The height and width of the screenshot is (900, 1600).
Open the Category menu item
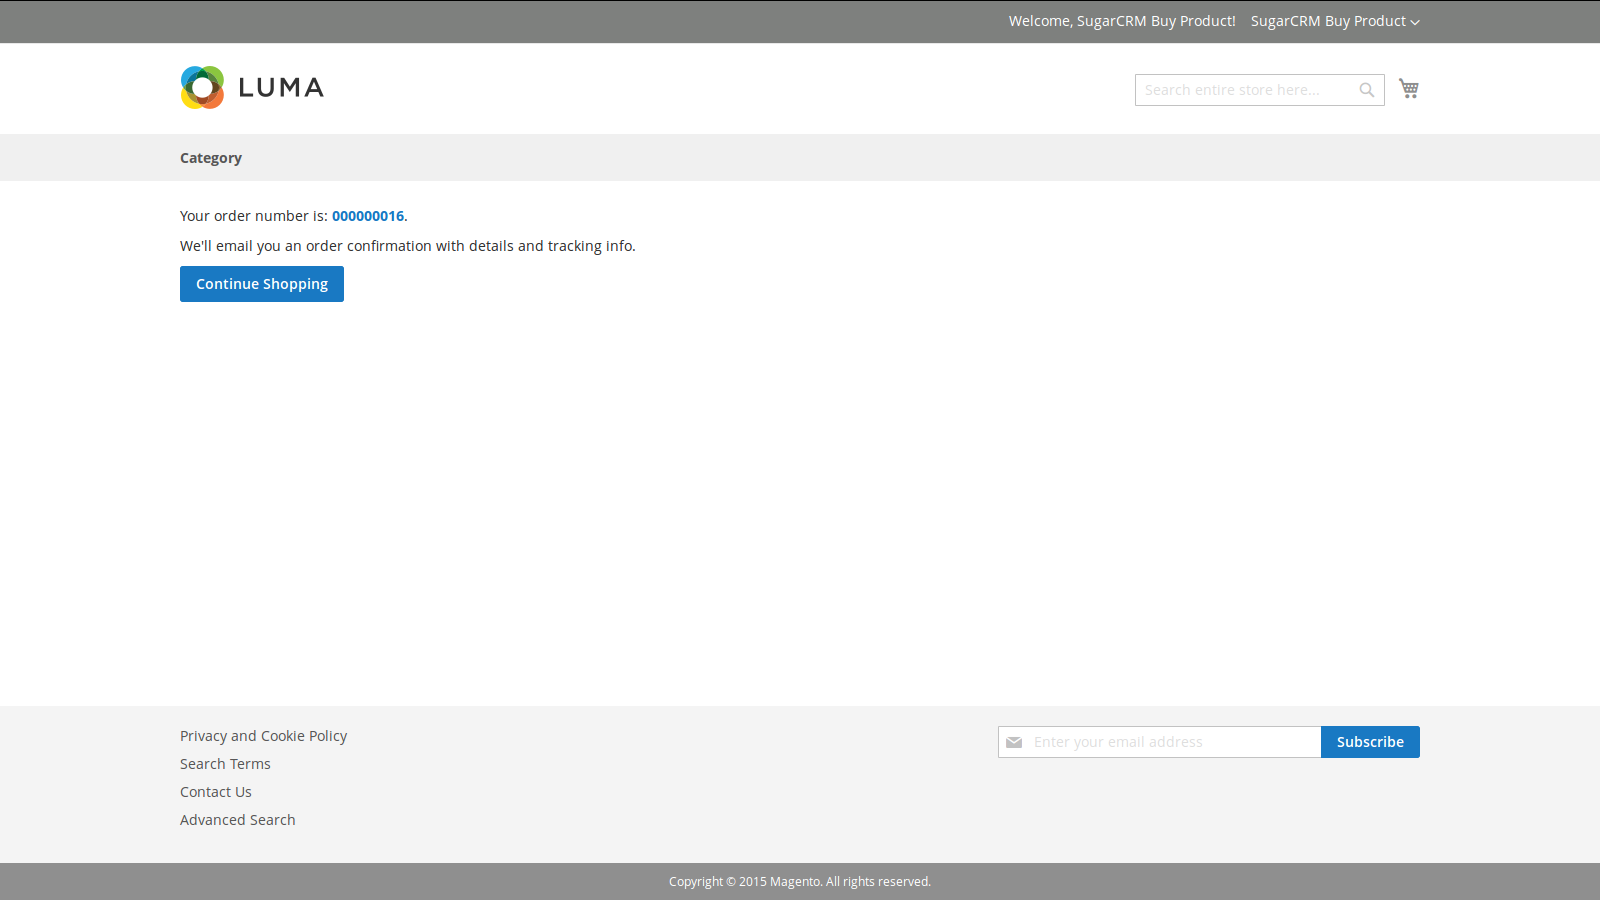point(211,158)
